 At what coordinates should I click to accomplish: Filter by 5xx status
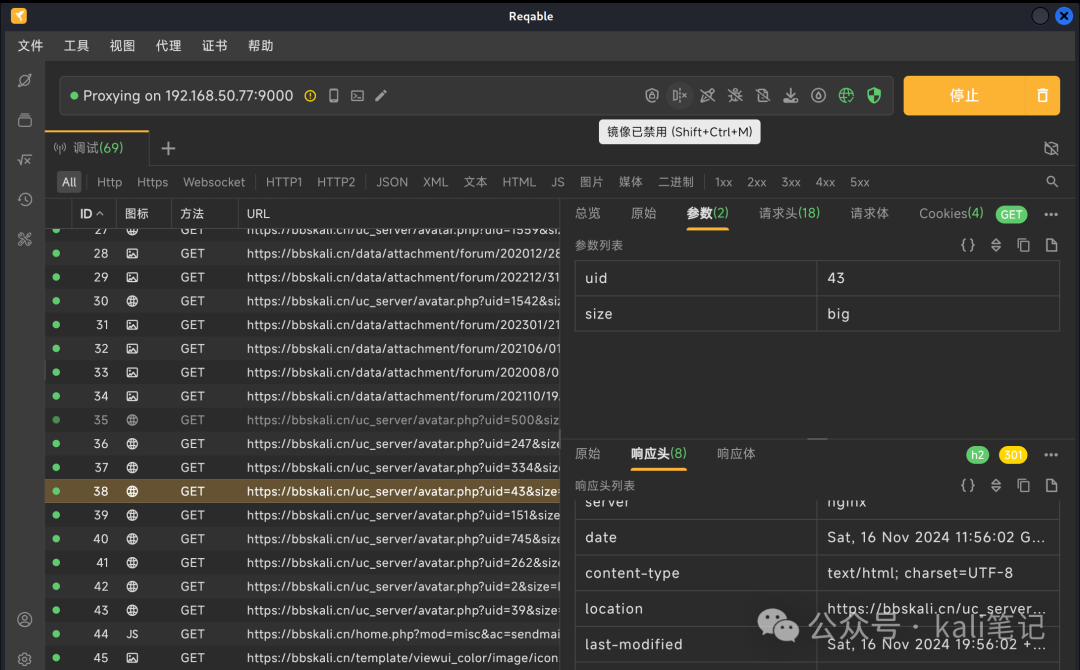click(860, 182)
